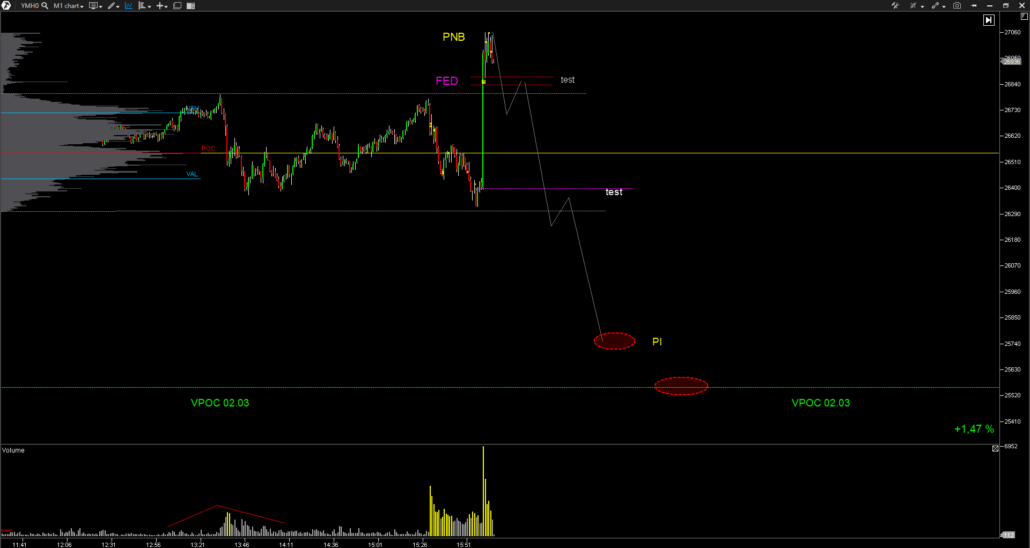This screenshot has width=1030, height=548.
Task: Select the lower red dashed ellipse on VPOC line
Action: pyautogui.click(x=681, y=386)
